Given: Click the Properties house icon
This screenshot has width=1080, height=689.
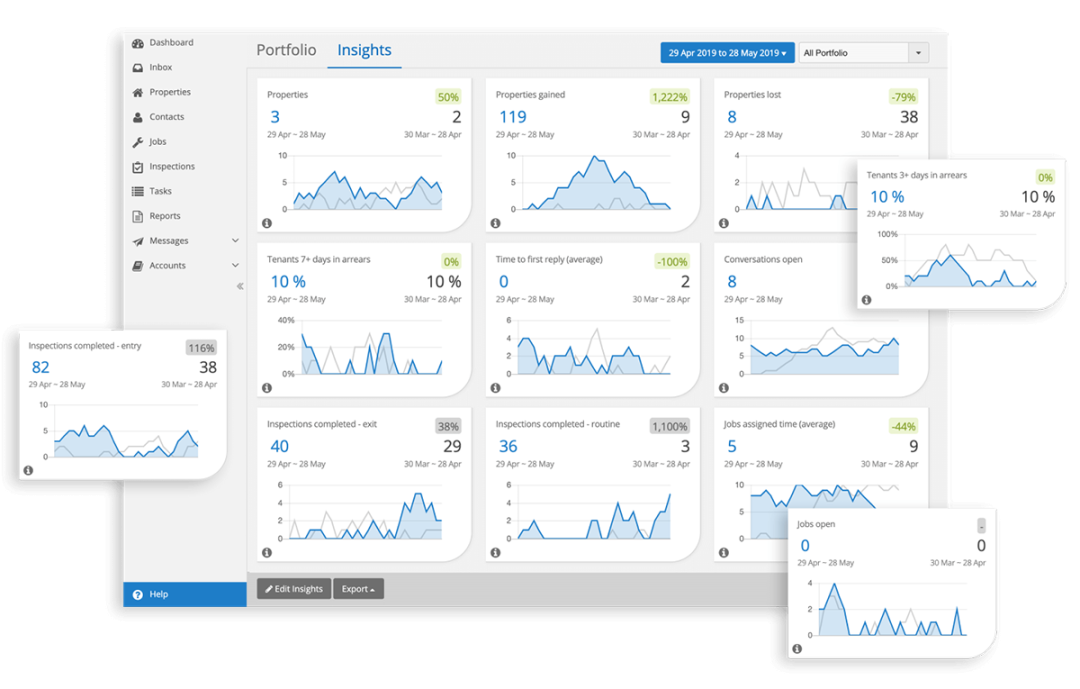Looking at the screenshot, I should point(138,92).
